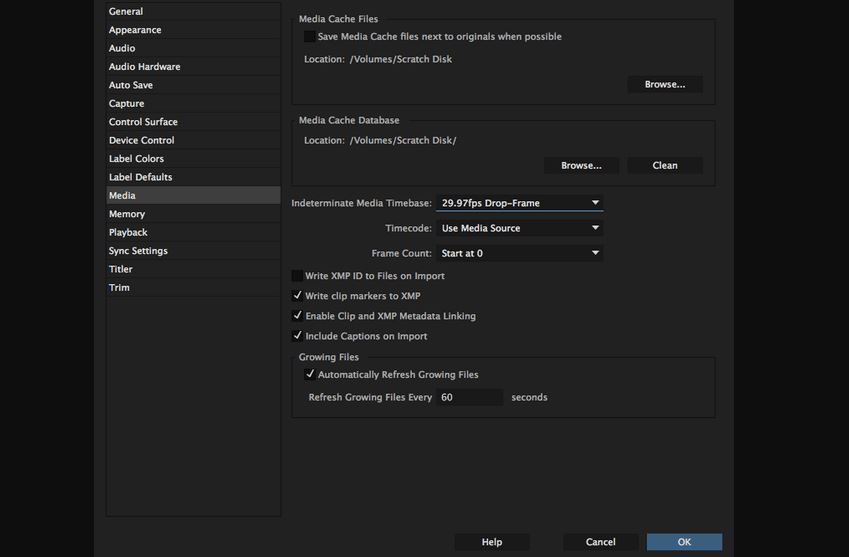
Task: Select Appearance in preferences list
Action: point(193,30)
